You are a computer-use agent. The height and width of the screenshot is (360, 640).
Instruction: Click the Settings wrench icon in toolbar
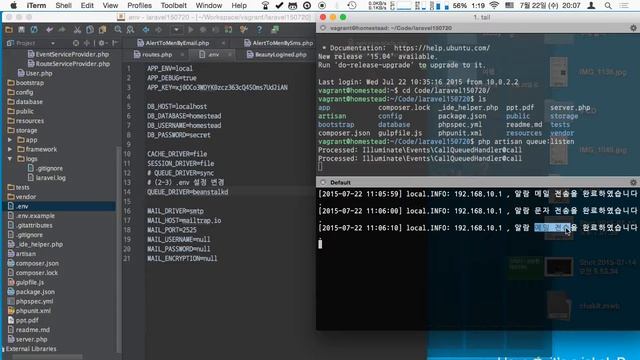point(244,29)
